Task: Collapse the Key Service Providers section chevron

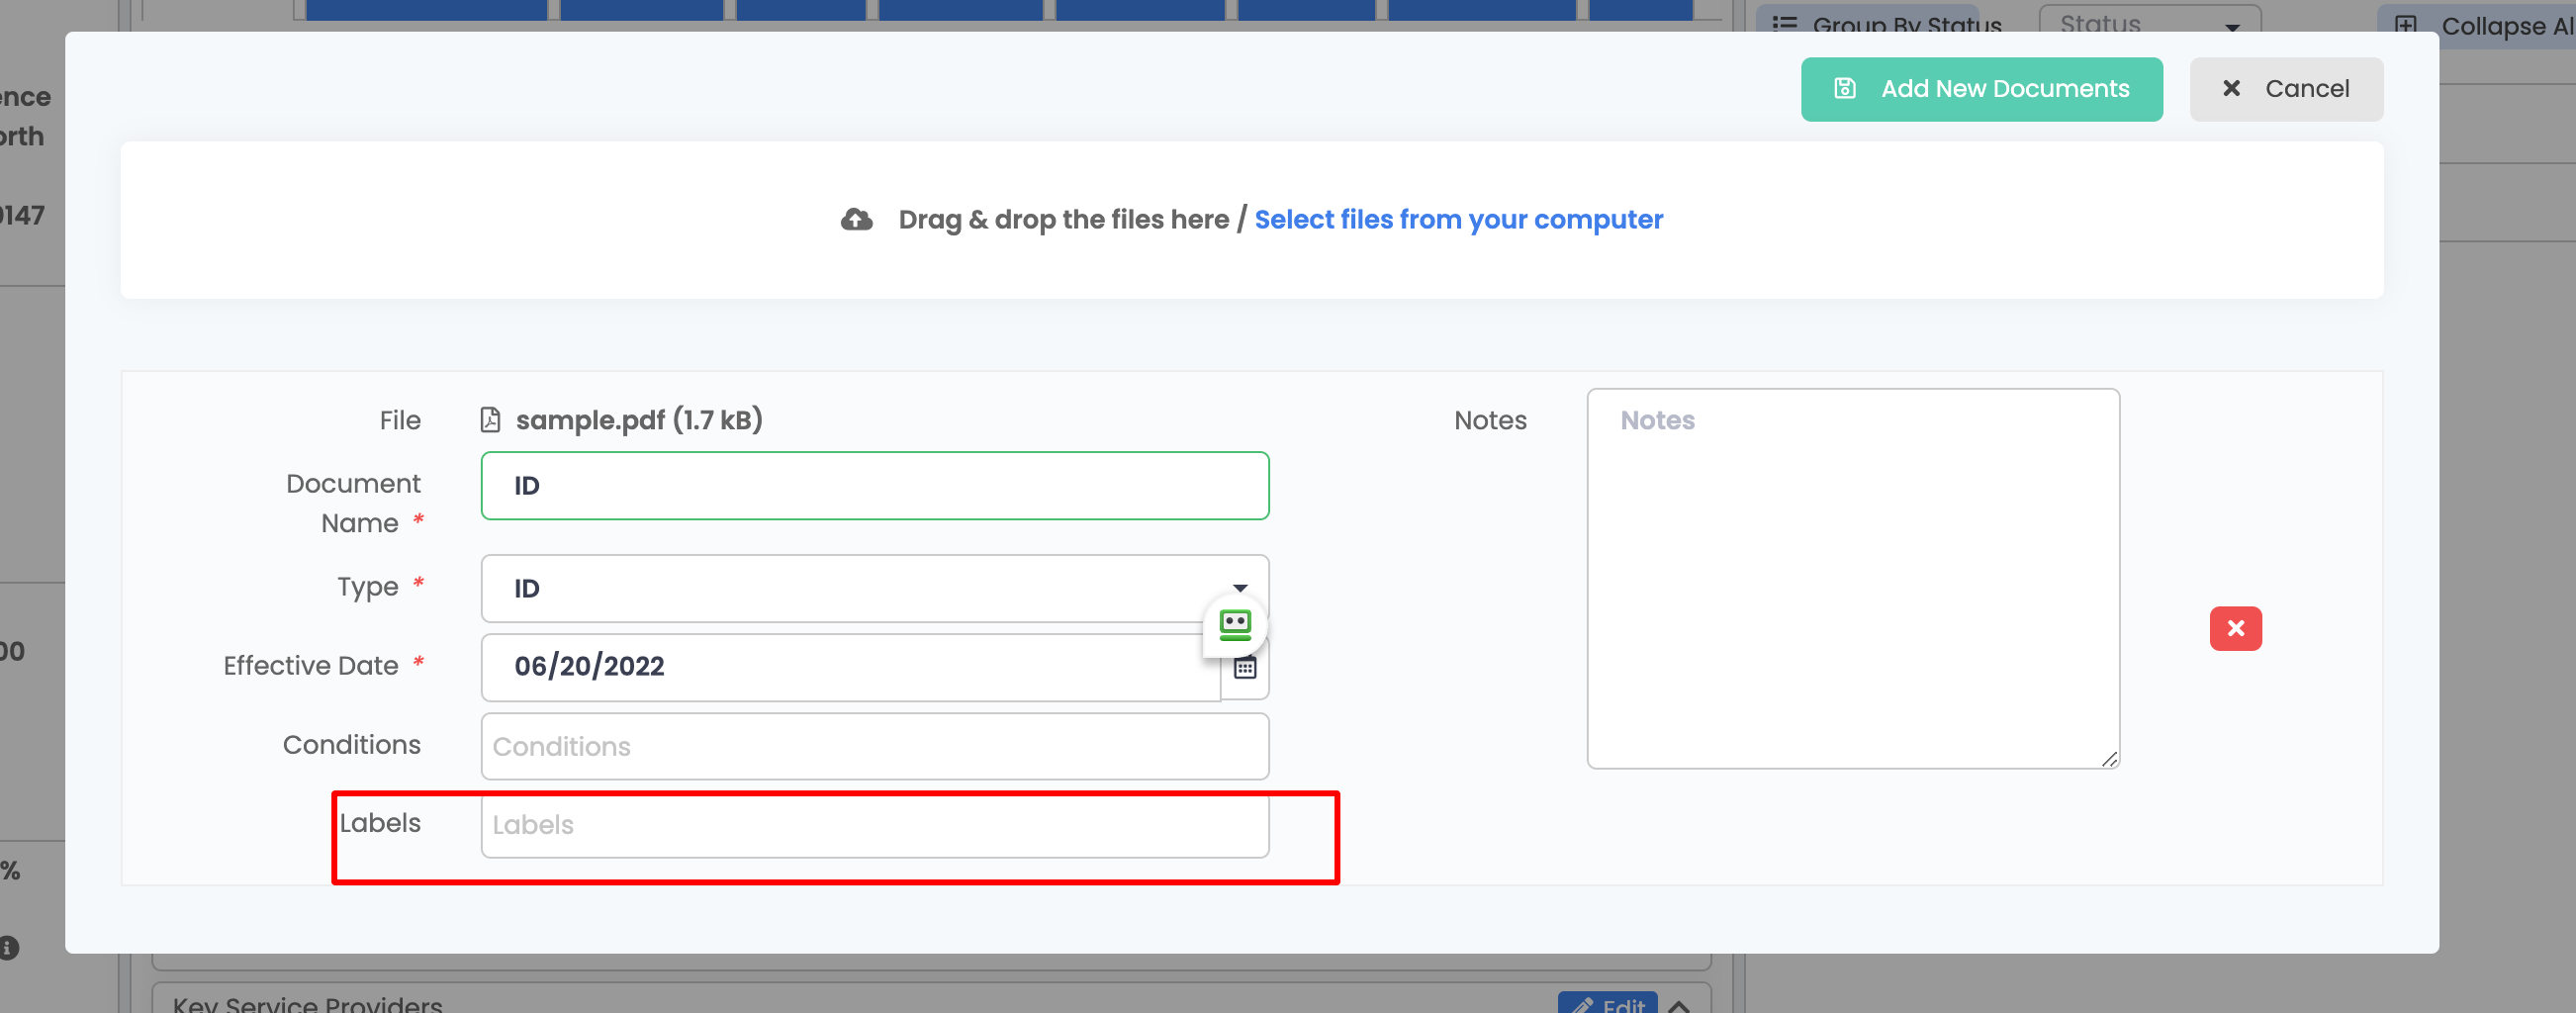Action: [1680, 1005]
